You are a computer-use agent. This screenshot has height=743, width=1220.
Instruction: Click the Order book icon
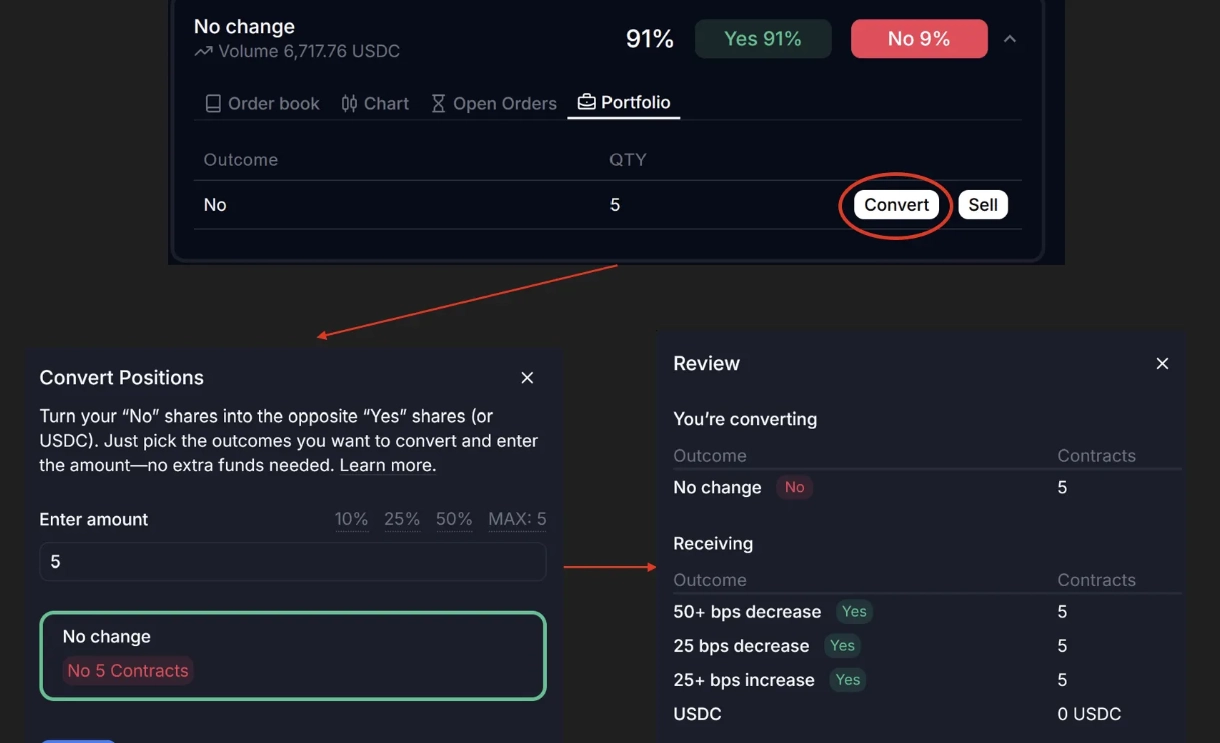tap(212, 103)
